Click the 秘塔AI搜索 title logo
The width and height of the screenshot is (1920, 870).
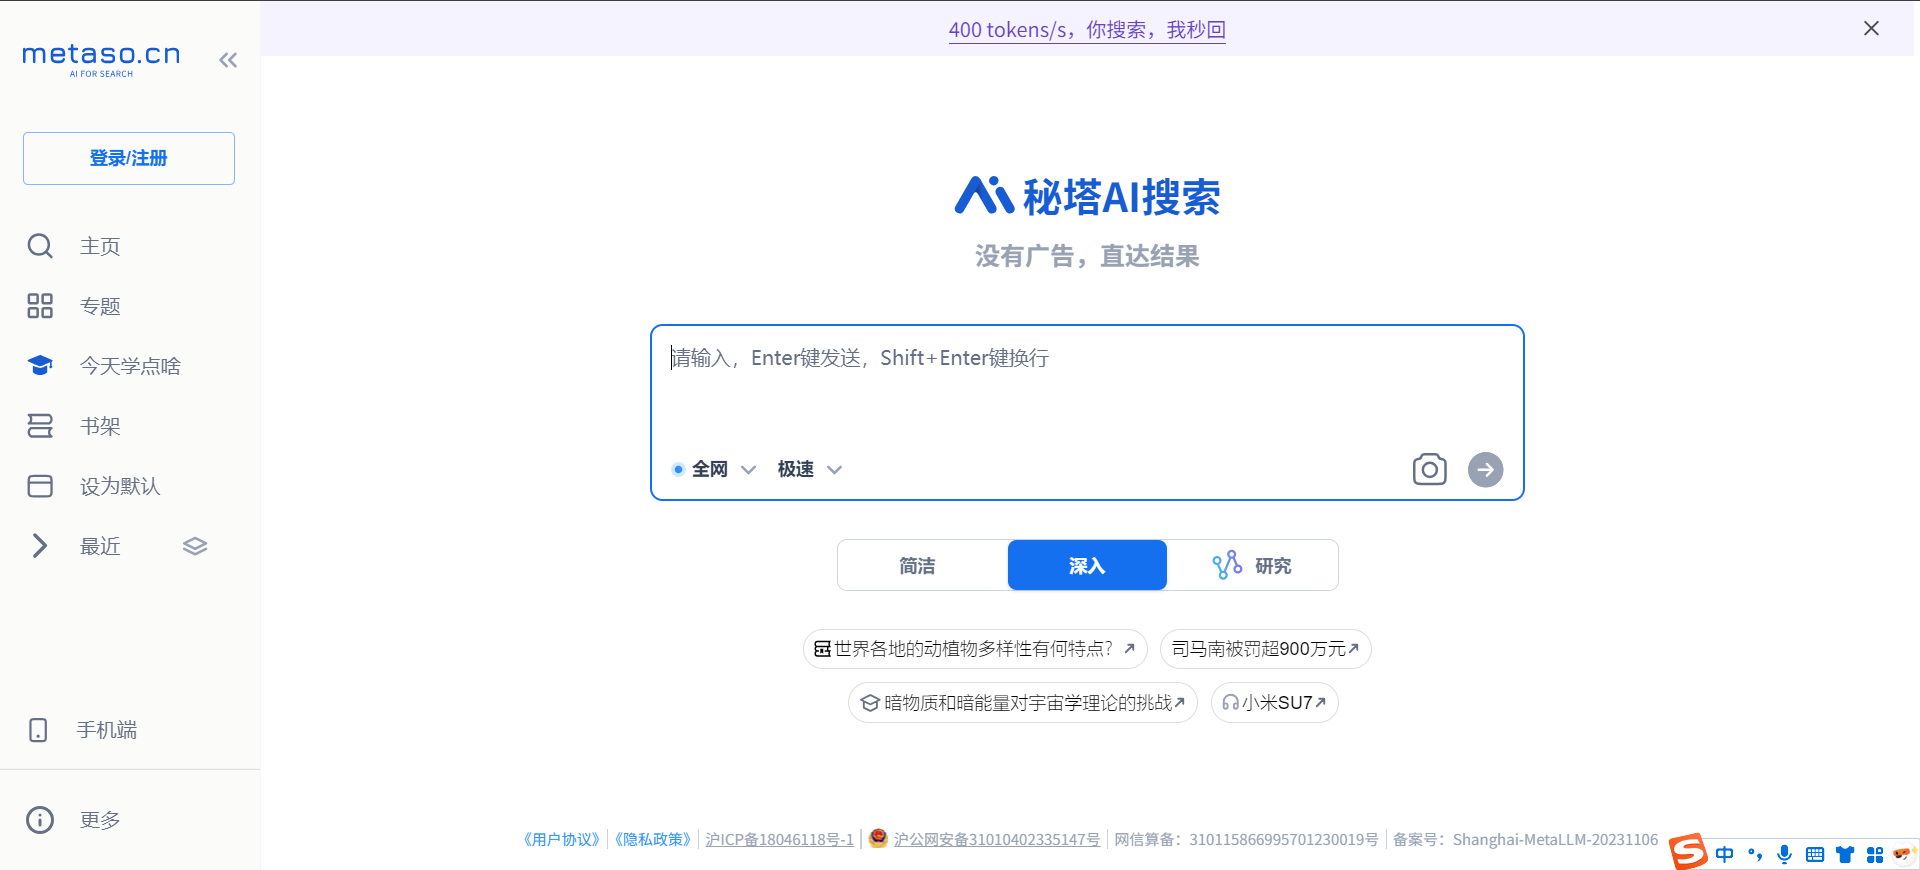1087,197
